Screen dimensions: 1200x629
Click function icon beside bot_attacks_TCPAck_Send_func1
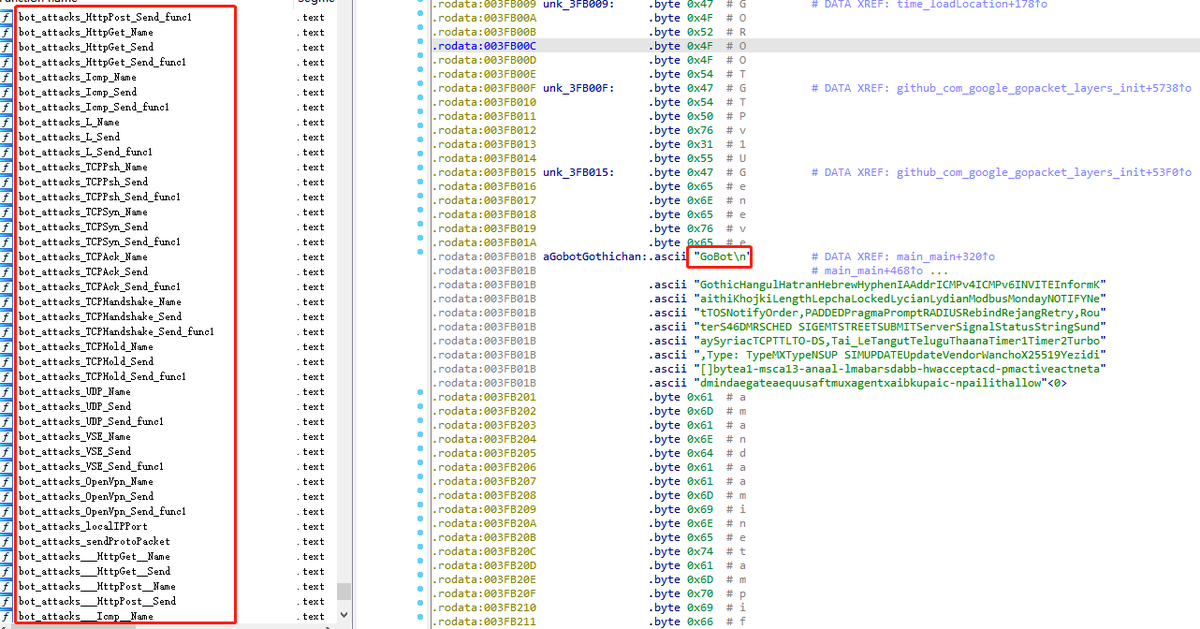click(x=7, y=287)
